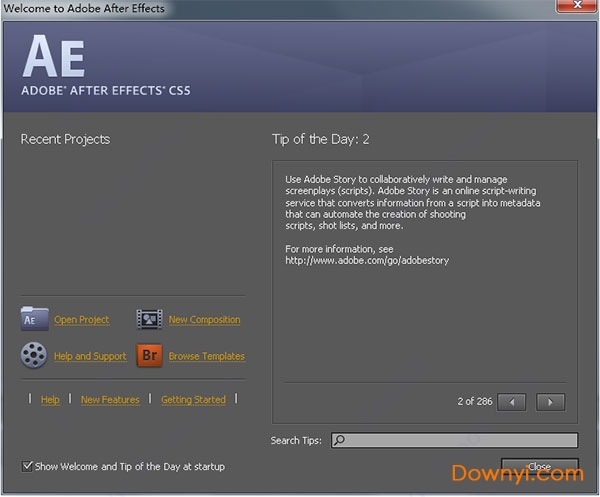Click the '2 of 286' tip counter
Image resolution: width=600 pixels, height=497 pixels.
point(474,401)
